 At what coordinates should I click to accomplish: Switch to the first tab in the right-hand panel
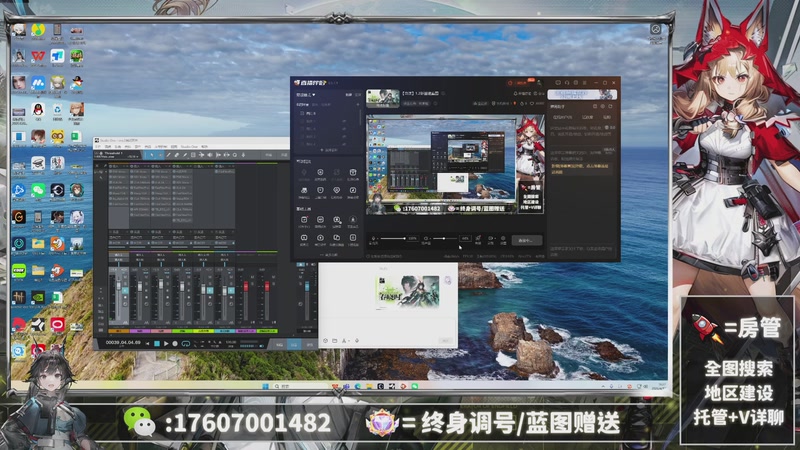pyautogui.click(x=560, y=117)
